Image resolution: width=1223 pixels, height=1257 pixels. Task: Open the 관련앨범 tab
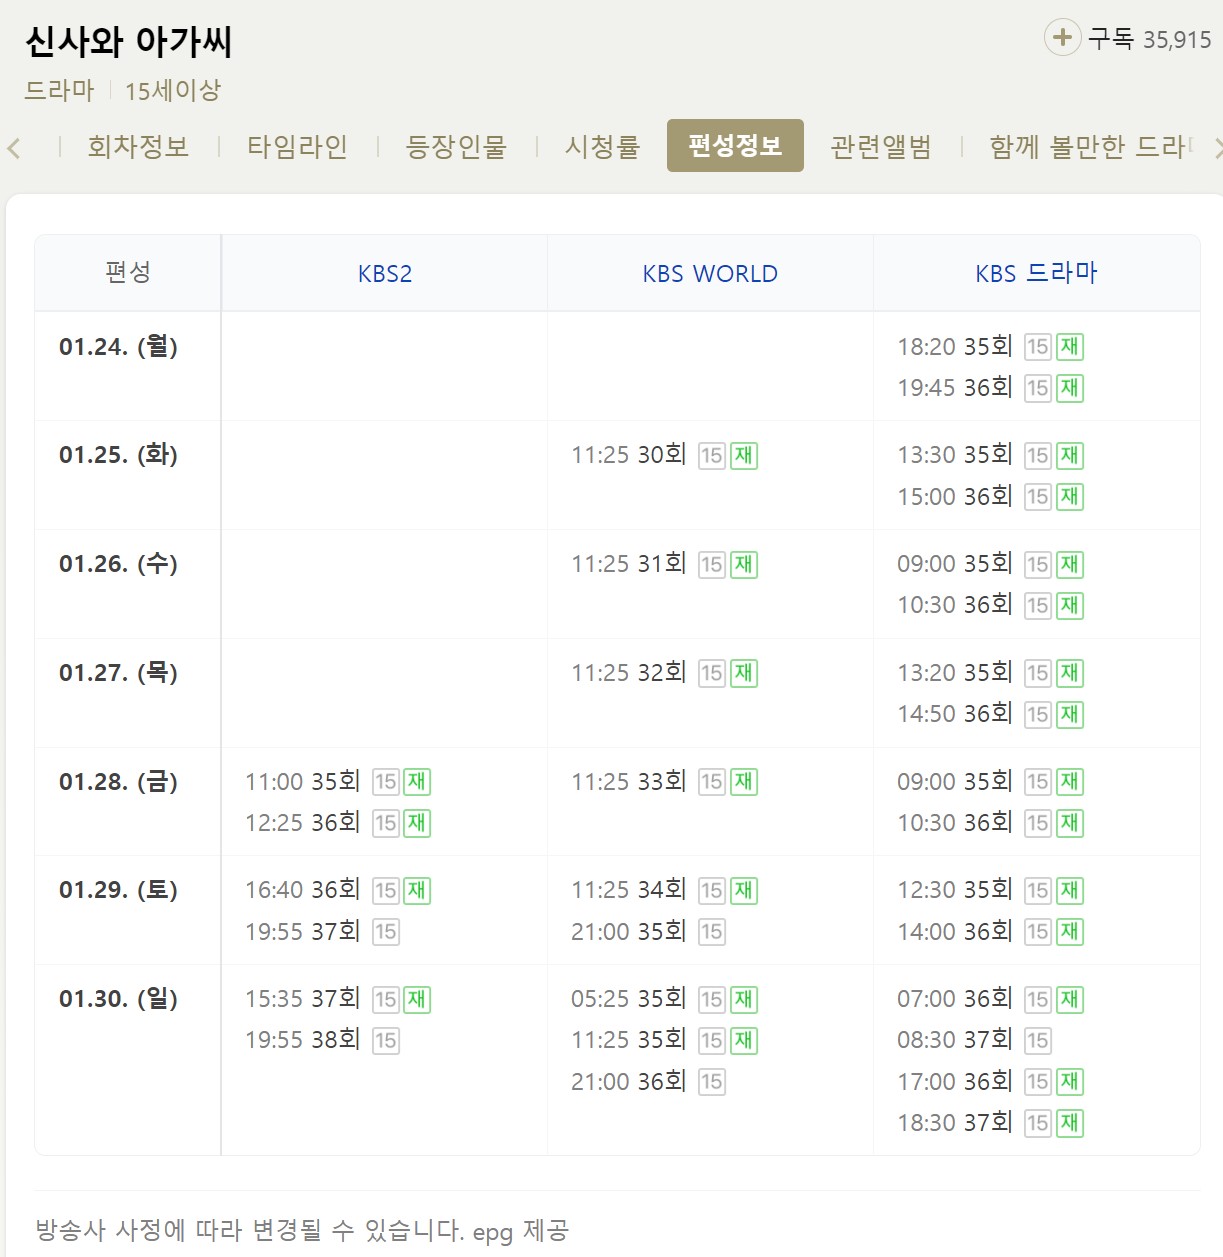pyautogui.click(x=881, y=147)
